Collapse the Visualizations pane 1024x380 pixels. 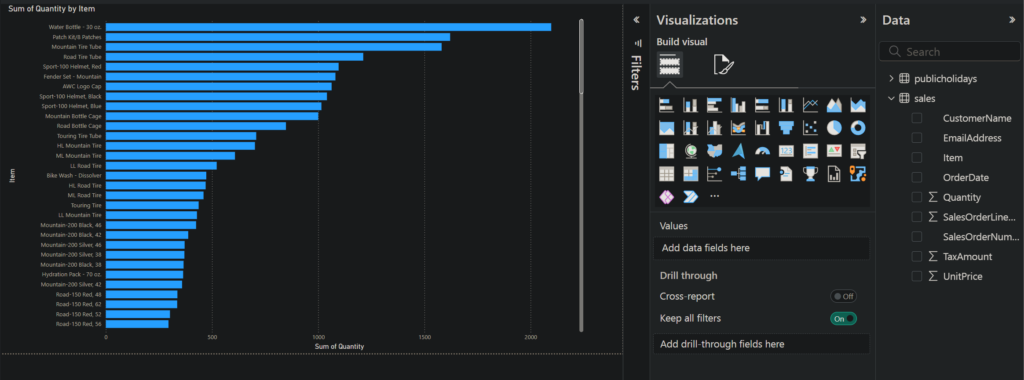pos(863,20)
